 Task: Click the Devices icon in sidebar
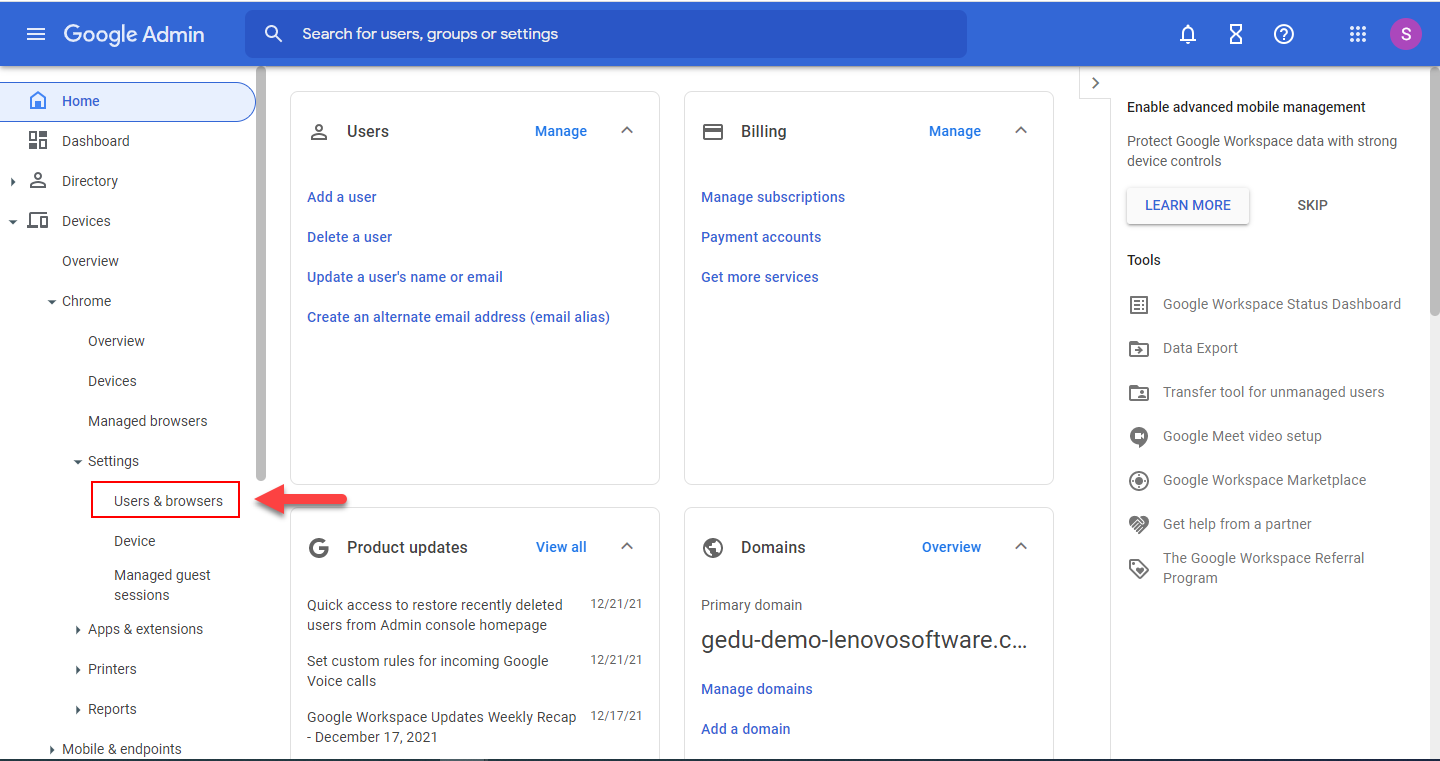[x=38, y=221]
